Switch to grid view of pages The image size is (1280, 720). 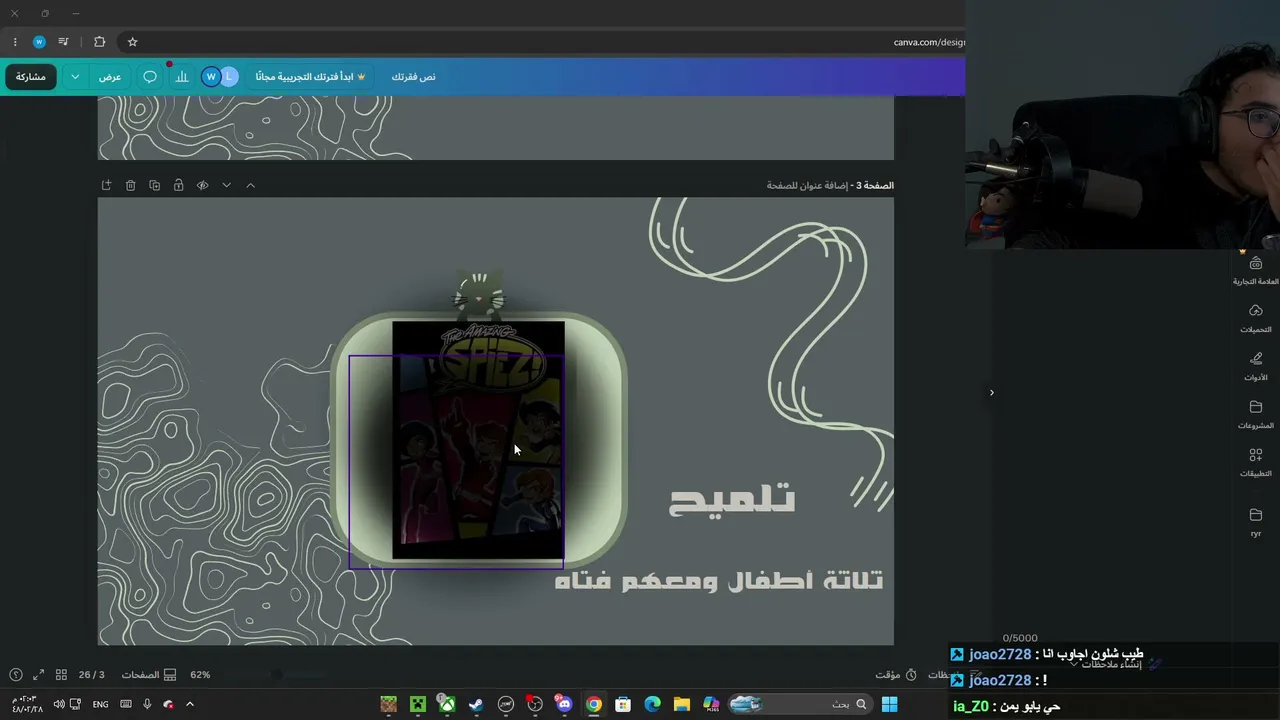[x=61, y=675]
